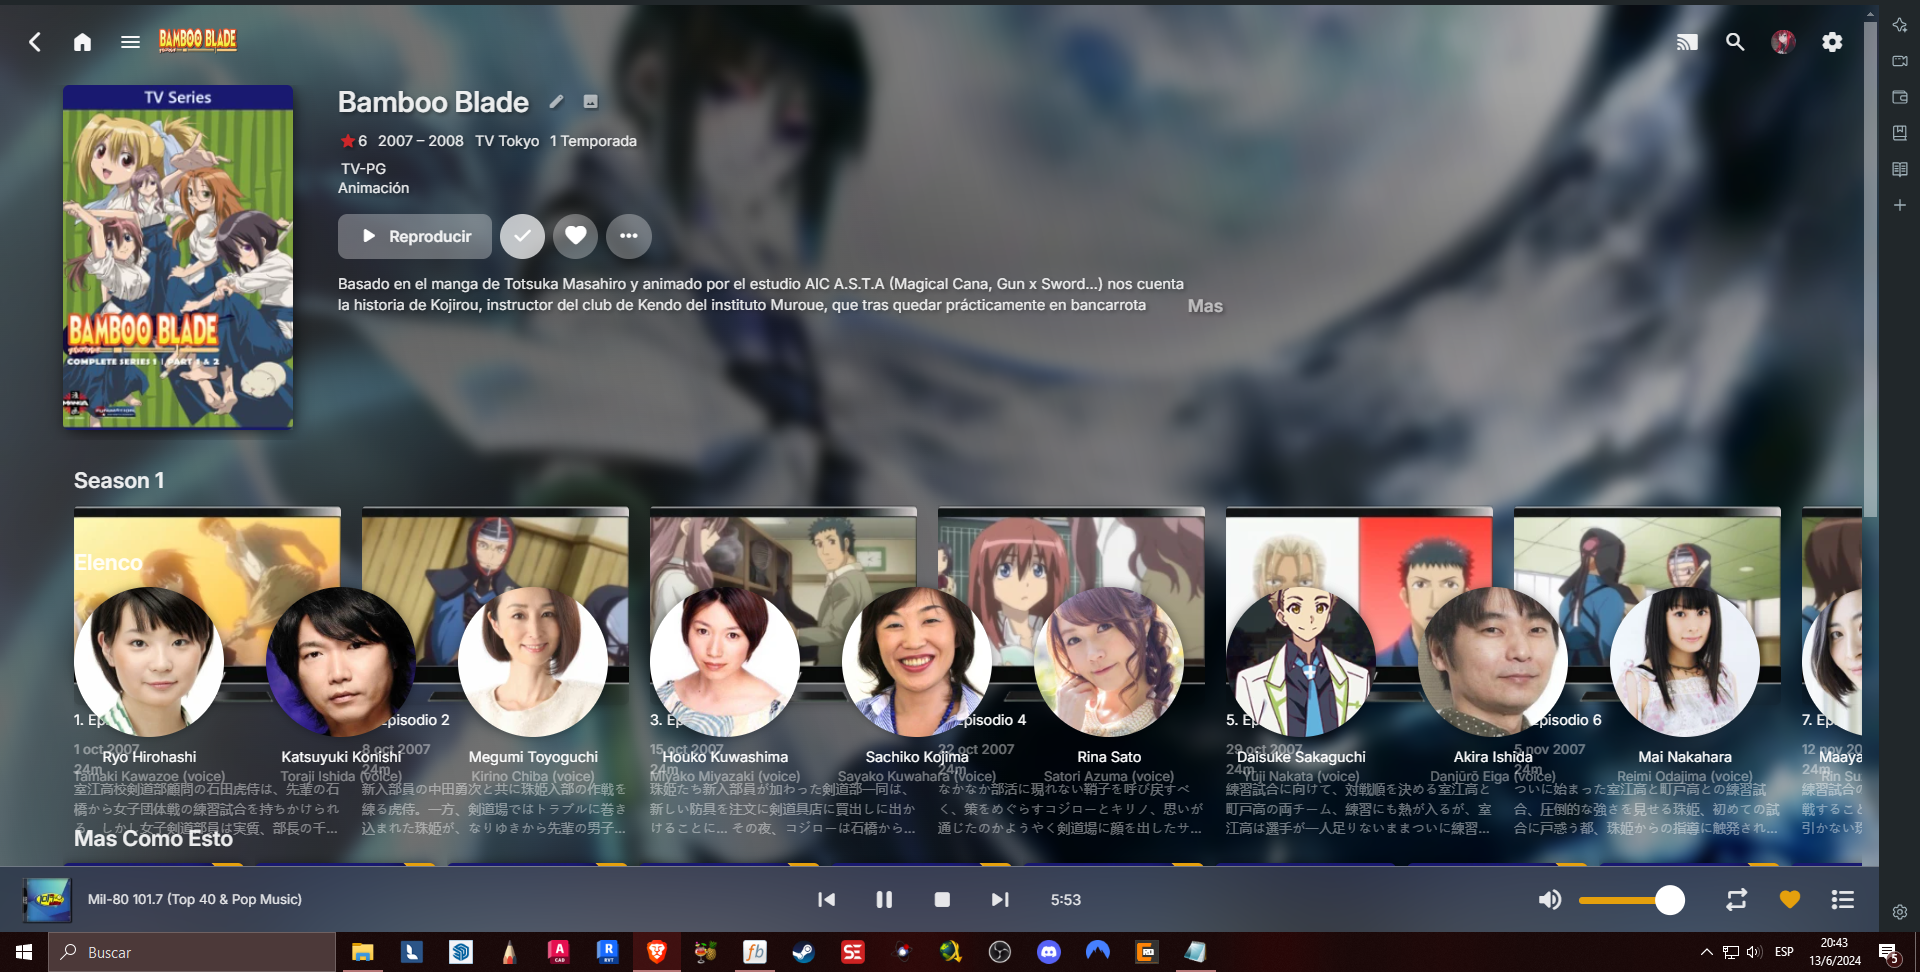The width and height of the screenshot is (1920, 972).
Task: Open the three-dots more options menu
Action: [628, 236]
